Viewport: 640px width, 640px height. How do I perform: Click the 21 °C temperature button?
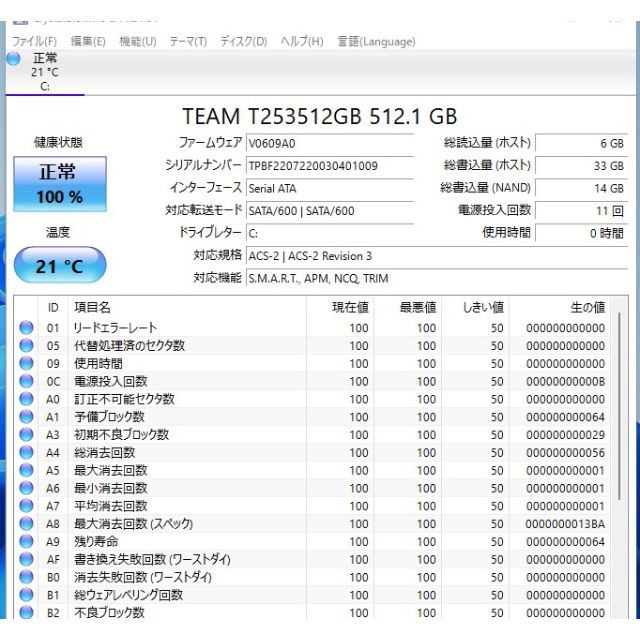pos(60,265)
